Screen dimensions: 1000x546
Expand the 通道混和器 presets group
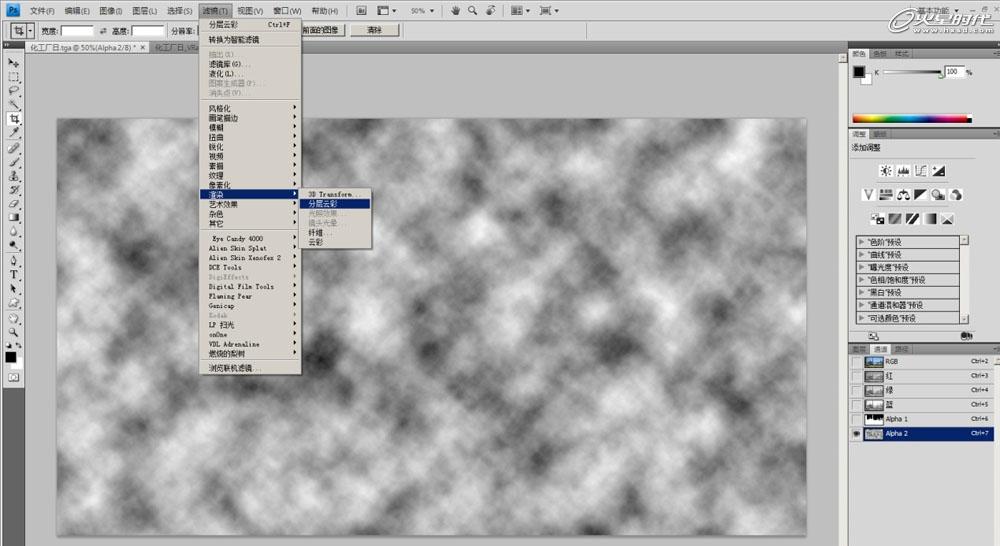tap(861, 305)
